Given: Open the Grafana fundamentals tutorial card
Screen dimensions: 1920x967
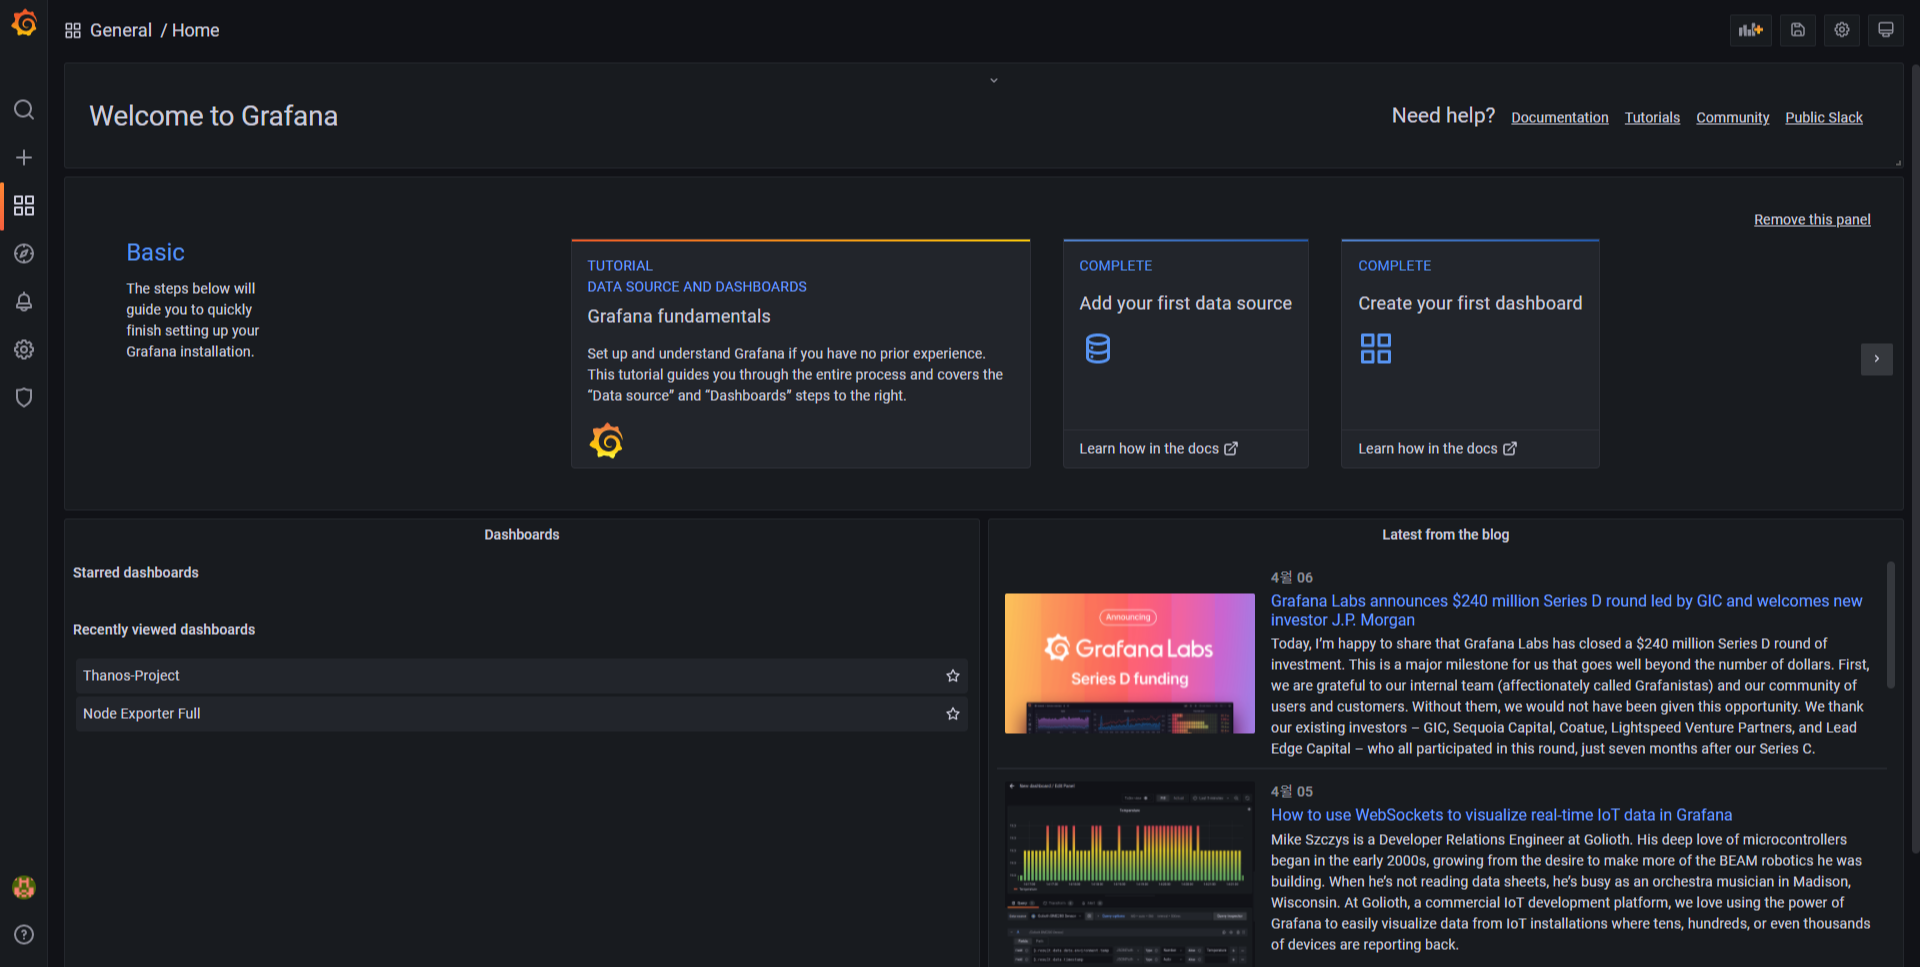Looking at the screenshot, I should (801, 354).
